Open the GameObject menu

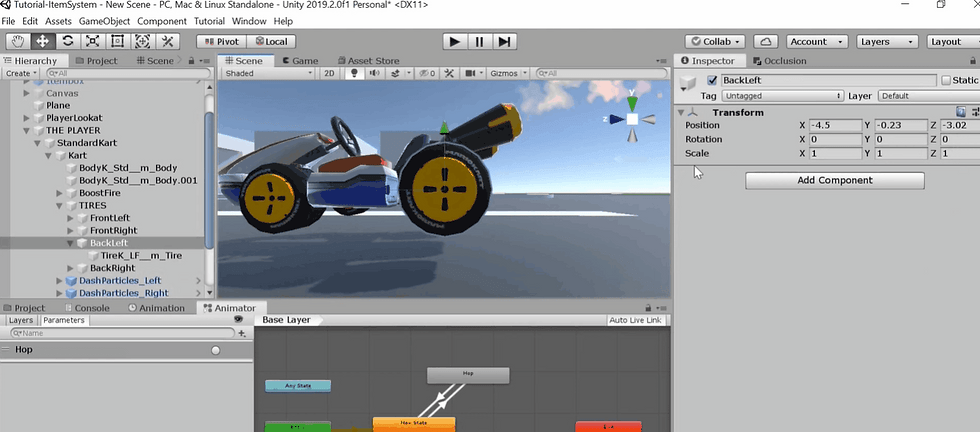point(104,21)
